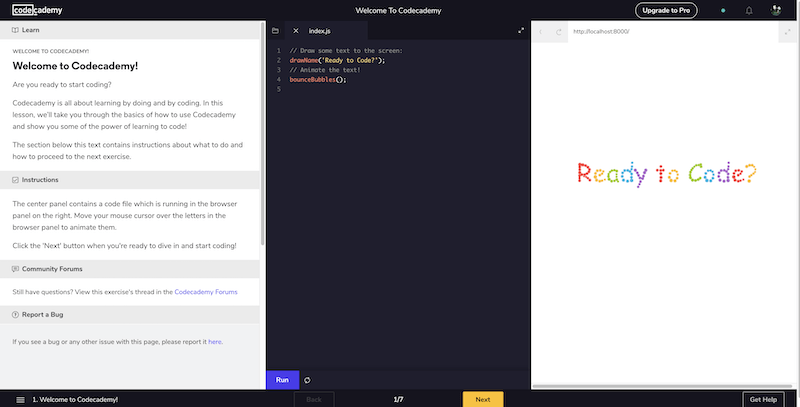800x407 pixels.
Task: Collapse the Report a Bug section header
Action: coord(130,315)
